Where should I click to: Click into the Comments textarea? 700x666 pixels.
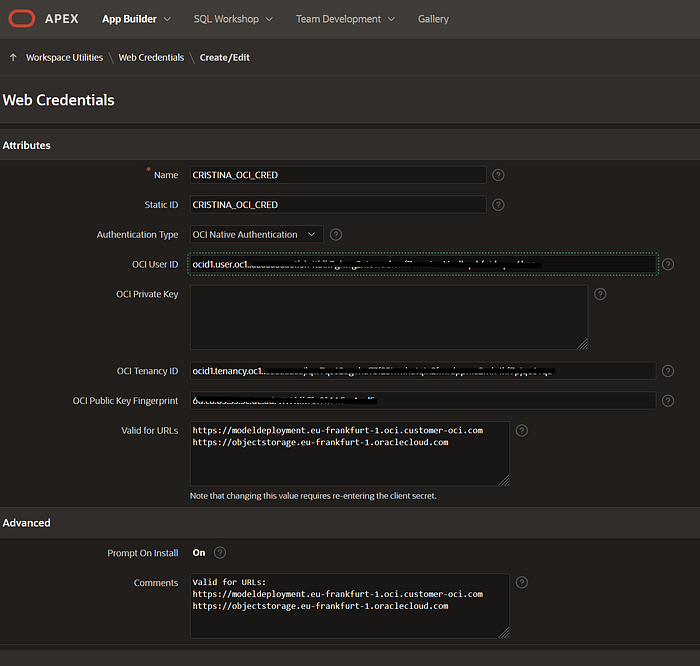pos(350,606)
